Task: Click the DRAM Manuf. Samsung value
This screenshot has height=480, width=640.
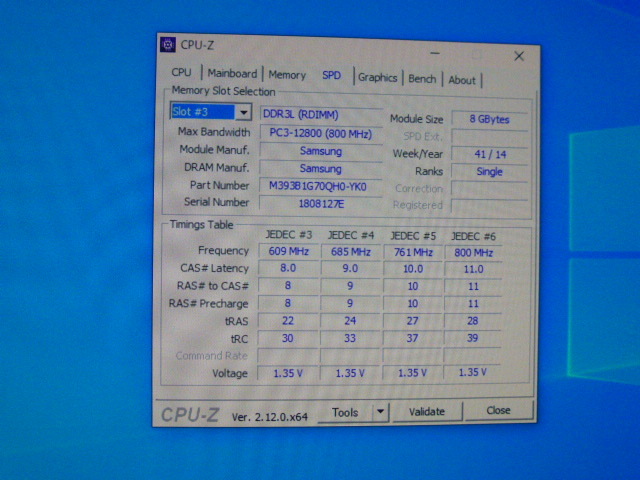Action: click(321, 169)
